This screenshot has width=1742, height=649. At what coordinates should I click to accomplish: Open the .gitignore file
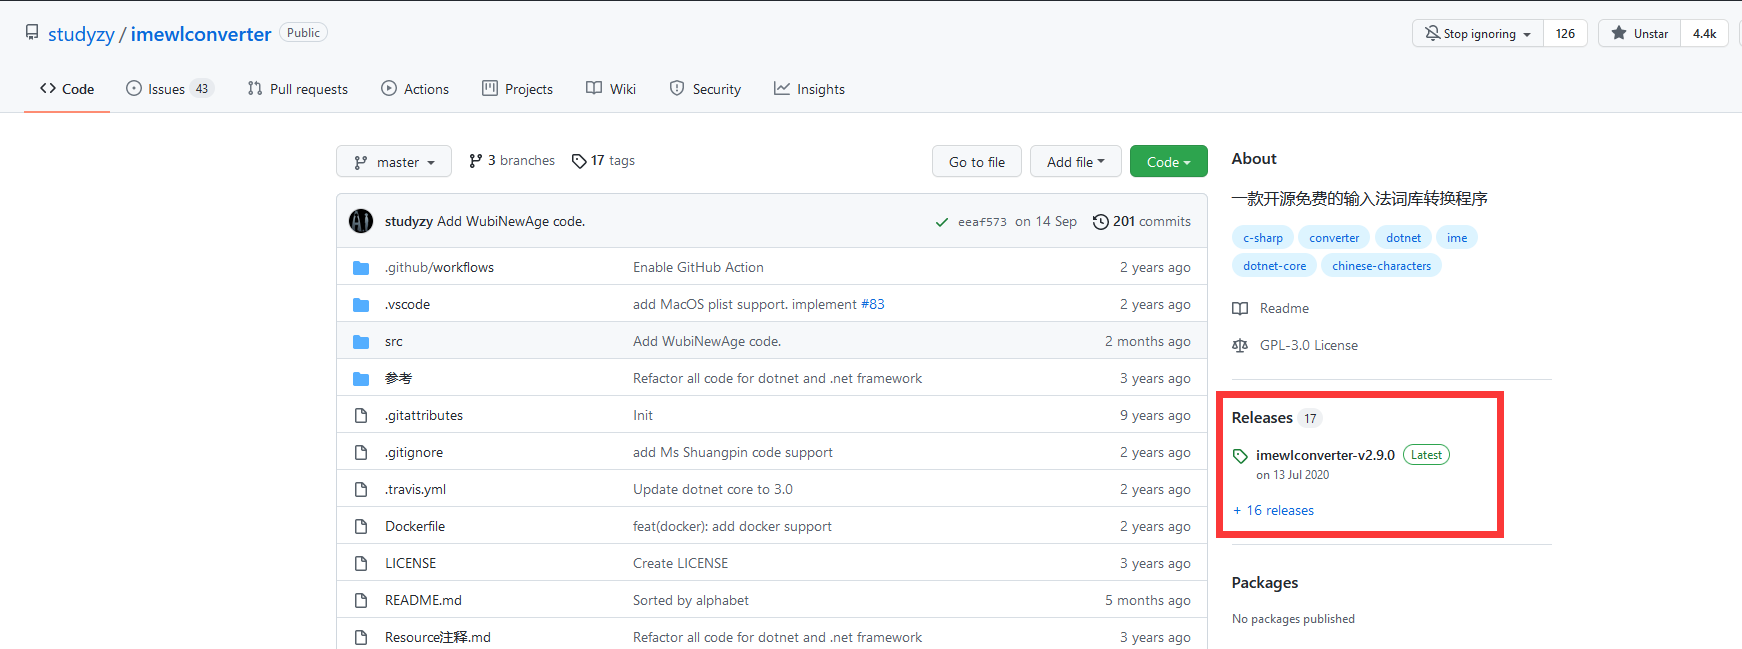(x=414, y=452)
